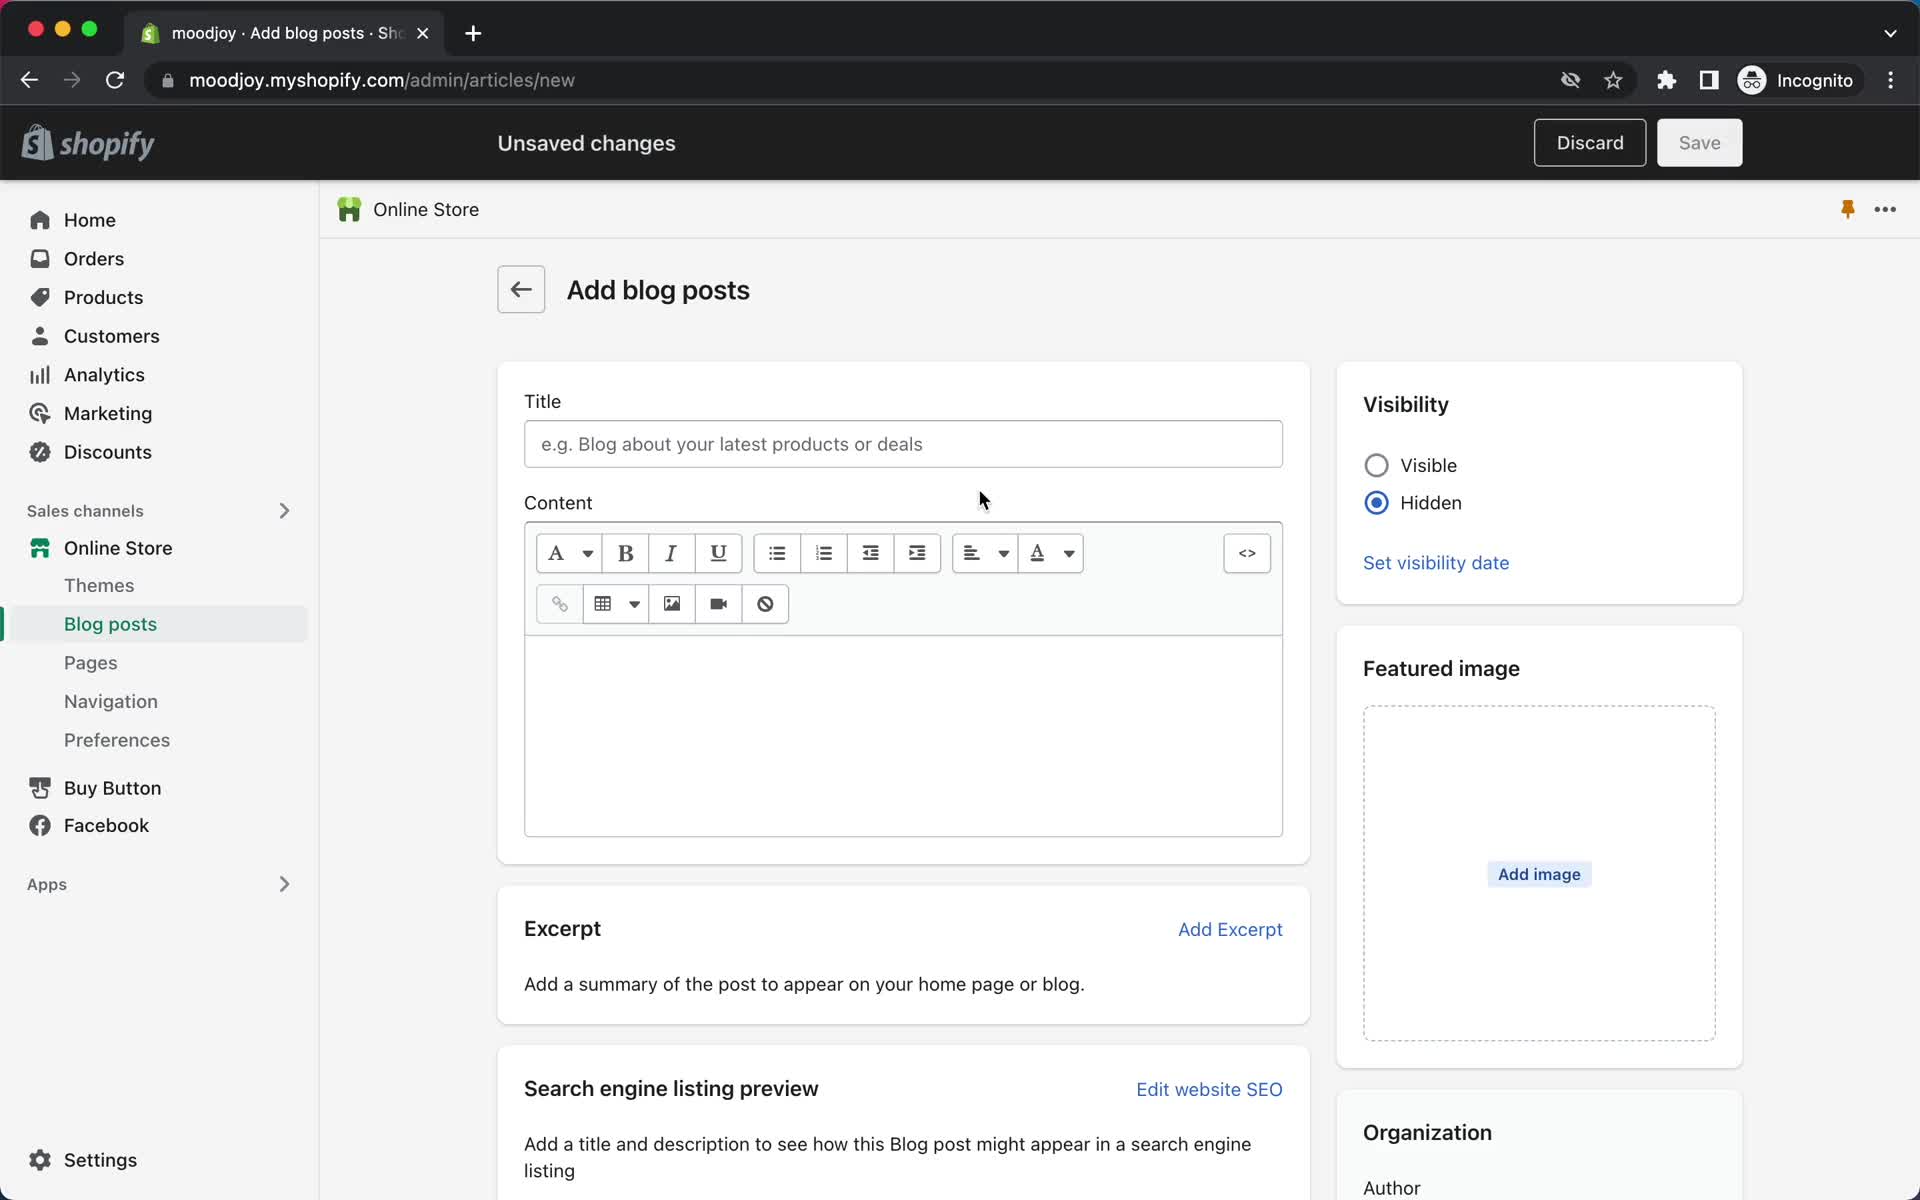Viewport: 1920px width, 1200px height.
Task: Outdent the selected text
Action: (x=870, y=553)
